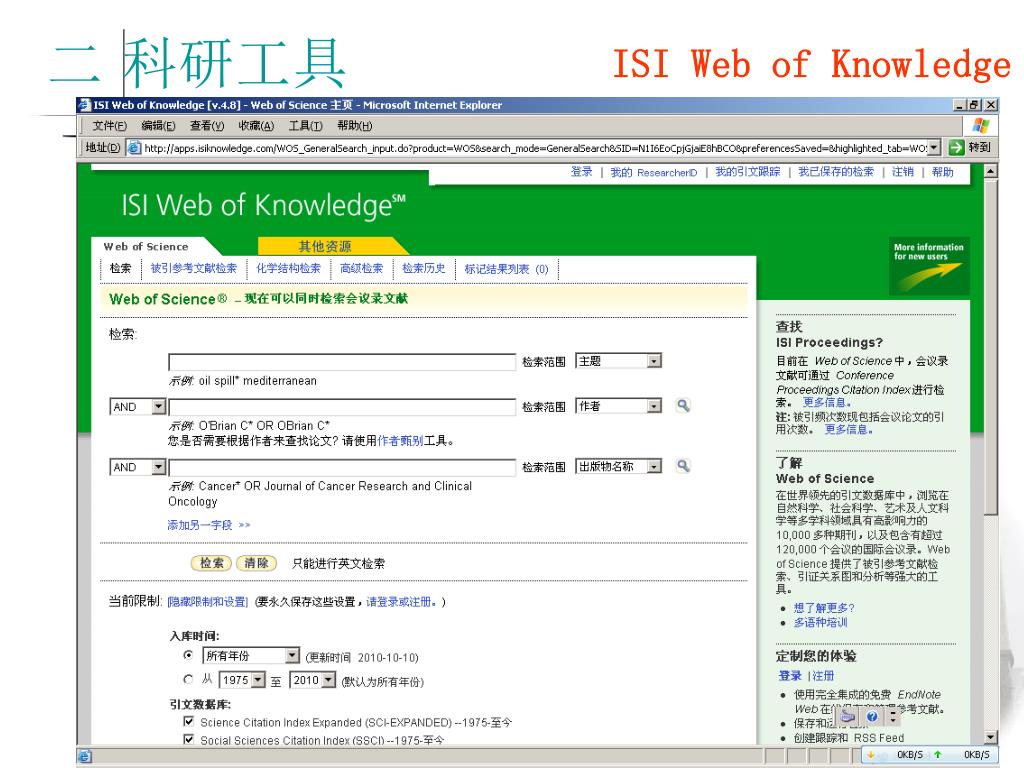This screenshot has height=768, width=1024.
Task: Click the 检索 search button
Action: [211, 563]
